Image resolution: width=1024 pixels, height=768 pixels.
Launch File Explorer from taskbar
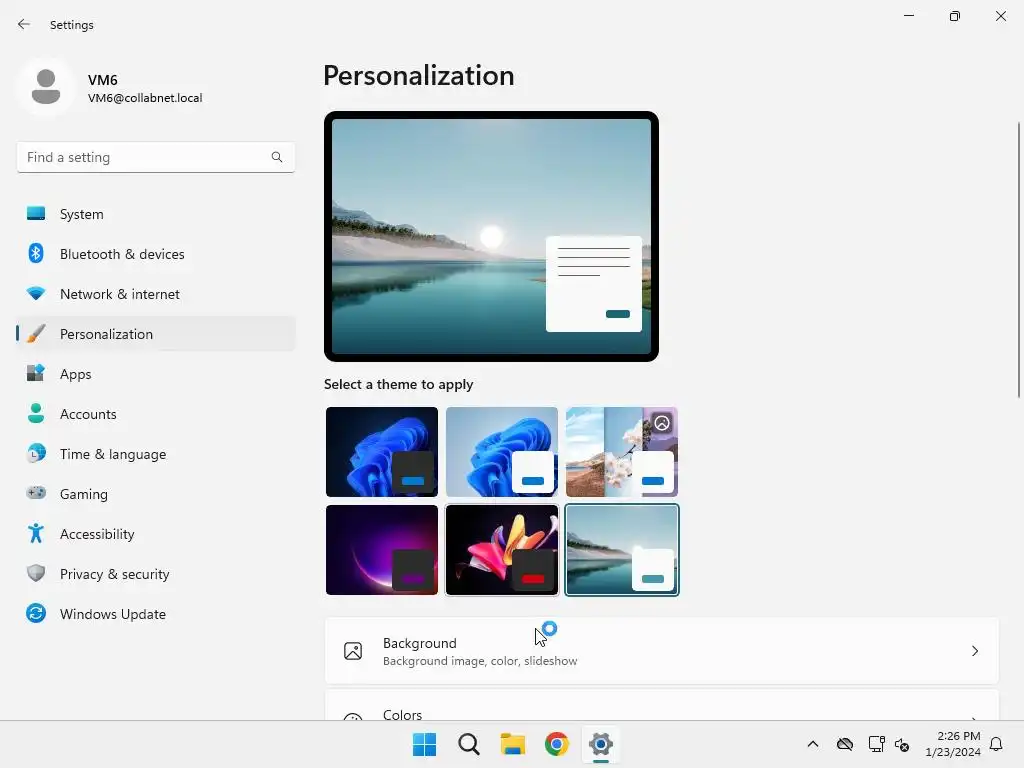(x=513, y=744)
